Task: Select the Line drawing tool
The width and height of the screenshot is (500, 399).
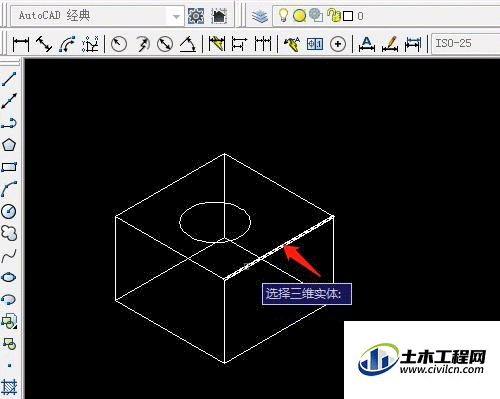Action: [x=9, y=79]
